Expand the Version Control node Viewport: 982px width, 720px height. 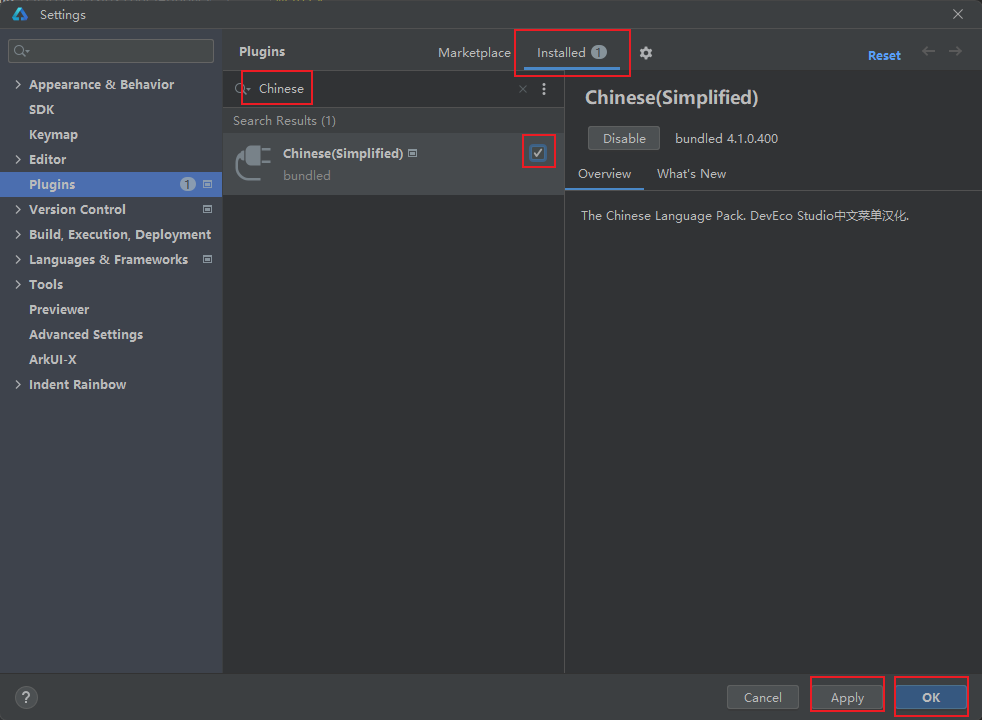pos(18,209)
